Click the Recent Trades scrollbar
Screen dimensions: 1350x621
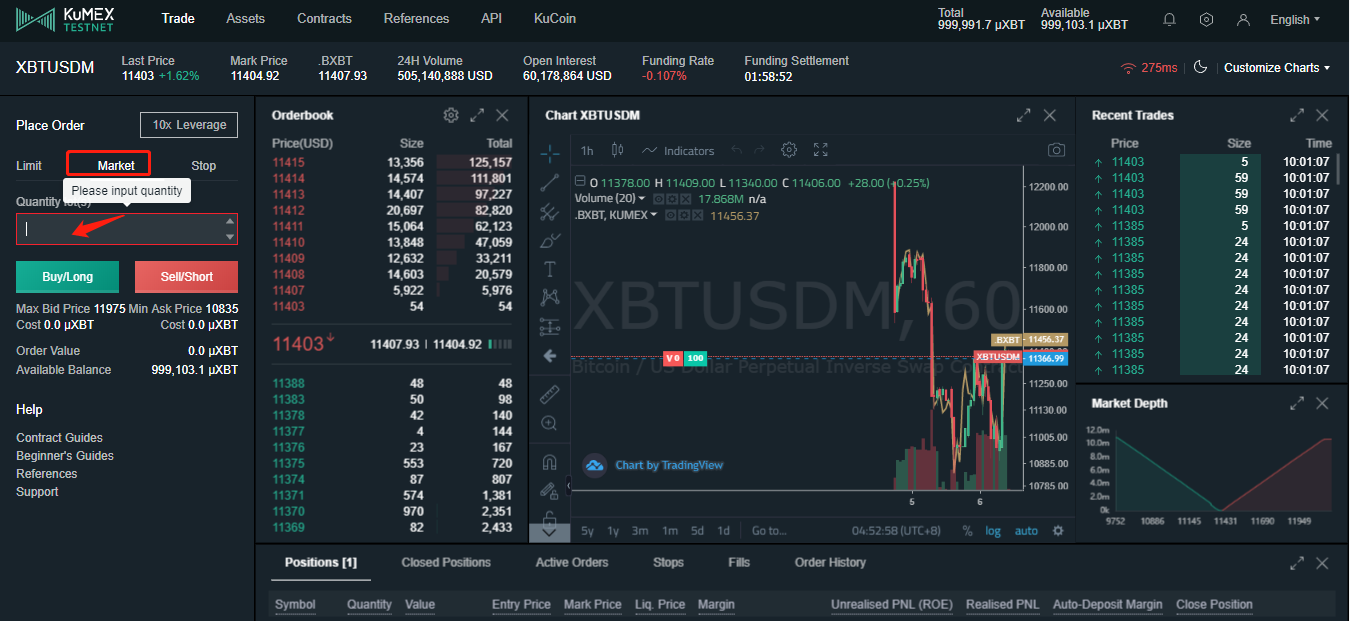(1339, 168)
